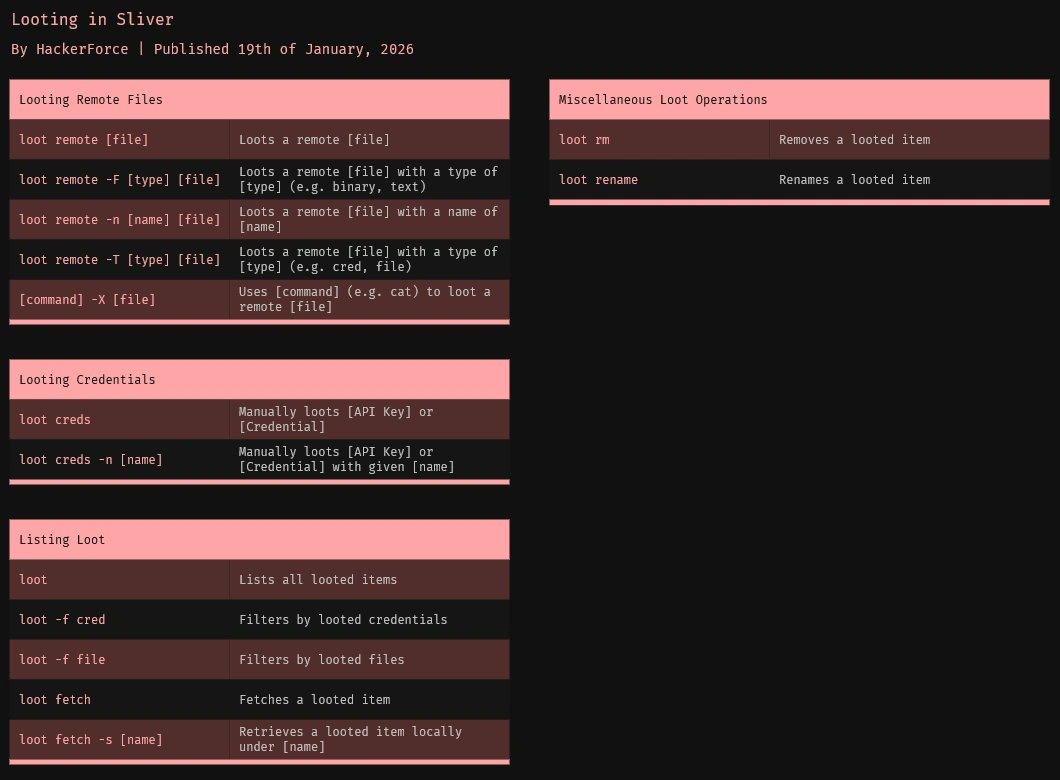Click the 'Looting Credentials' section header
This screenshot has width=1060, height=780.
(260, 379)
